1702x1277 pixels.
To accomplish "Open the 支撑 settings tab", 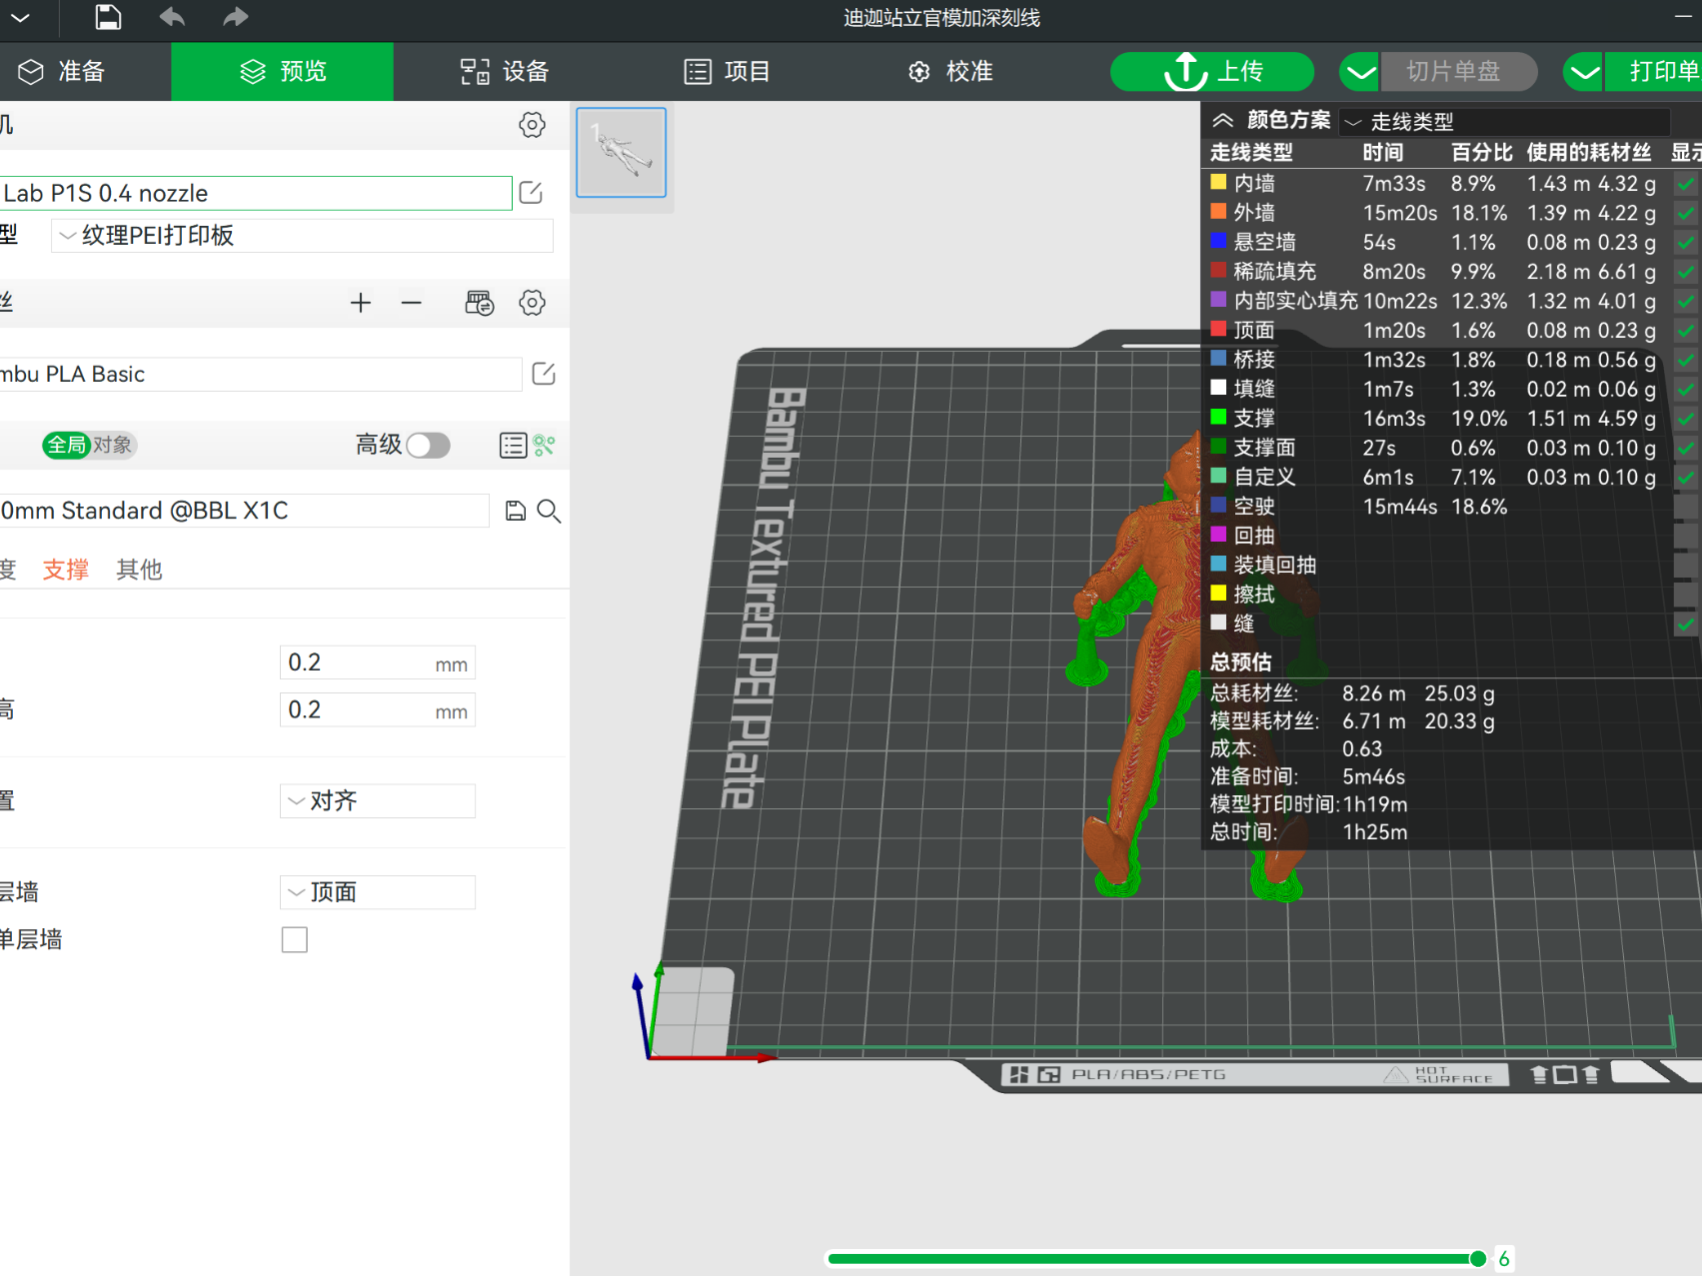I will click(66, 570).
